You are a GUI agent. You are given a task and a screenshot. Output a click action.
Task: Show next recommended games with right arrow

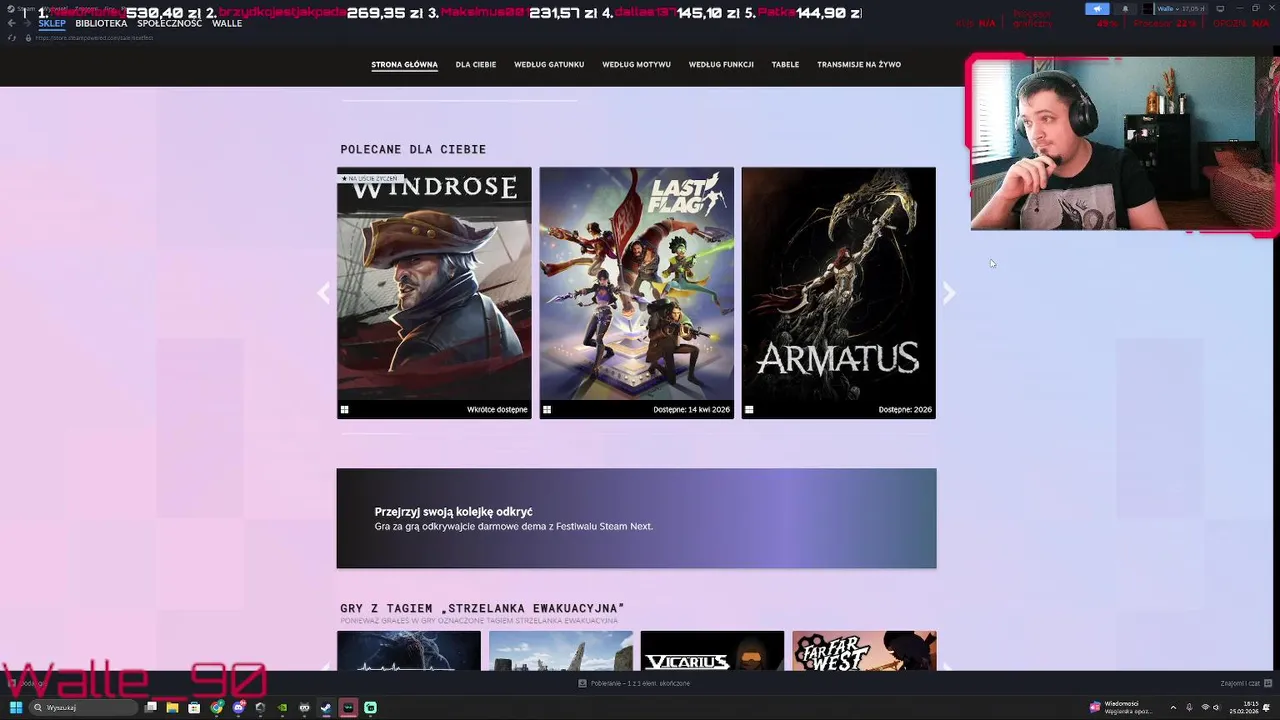coord(949,293)
